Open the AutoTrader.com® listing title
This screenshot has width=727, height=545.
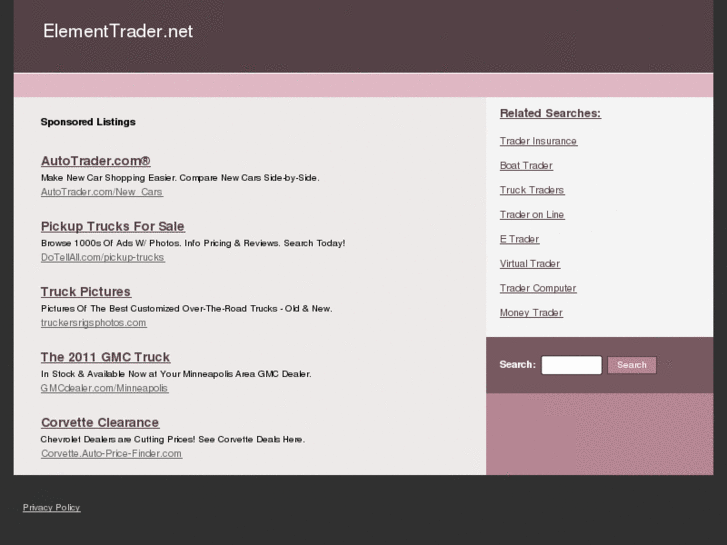pyautogui.click(x=96, y=161)
